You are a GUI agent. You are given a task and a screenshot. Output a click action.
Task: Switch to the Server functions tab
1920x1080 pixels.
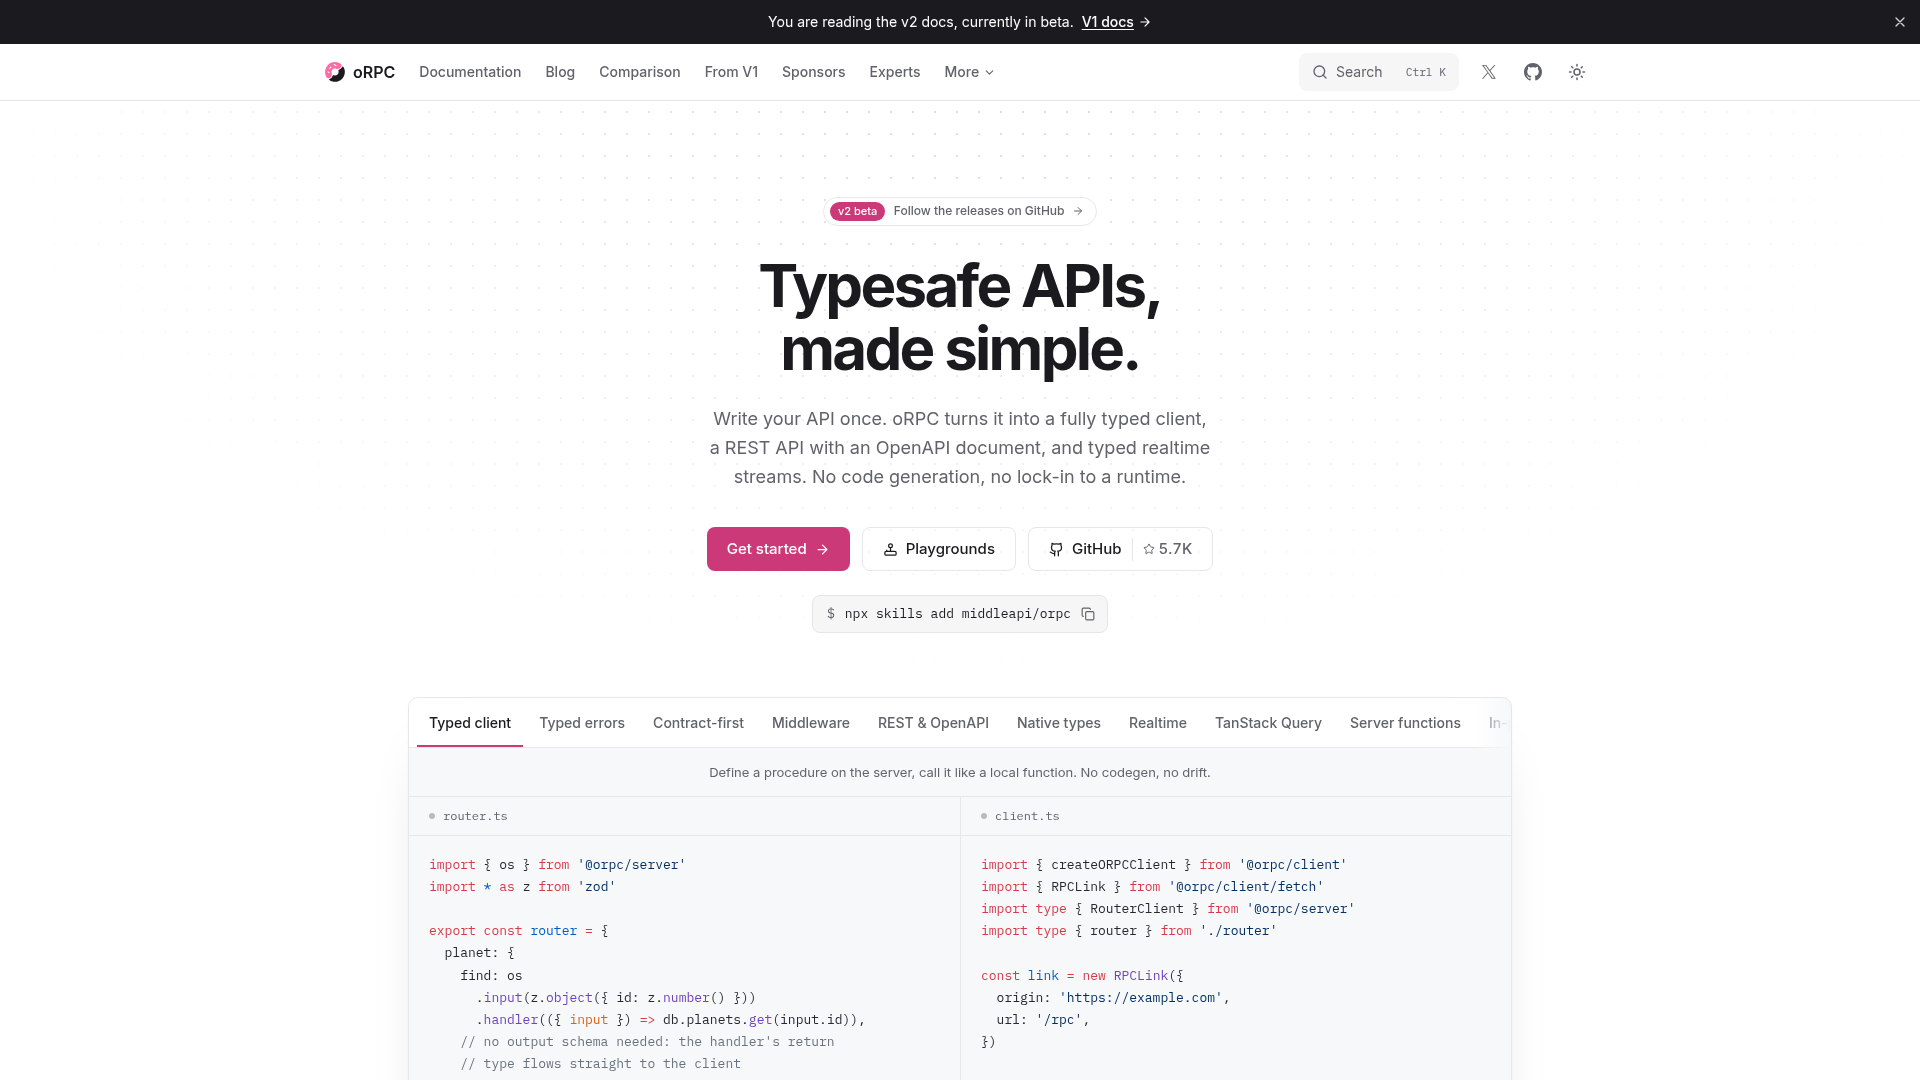(x=1405, y=723)
